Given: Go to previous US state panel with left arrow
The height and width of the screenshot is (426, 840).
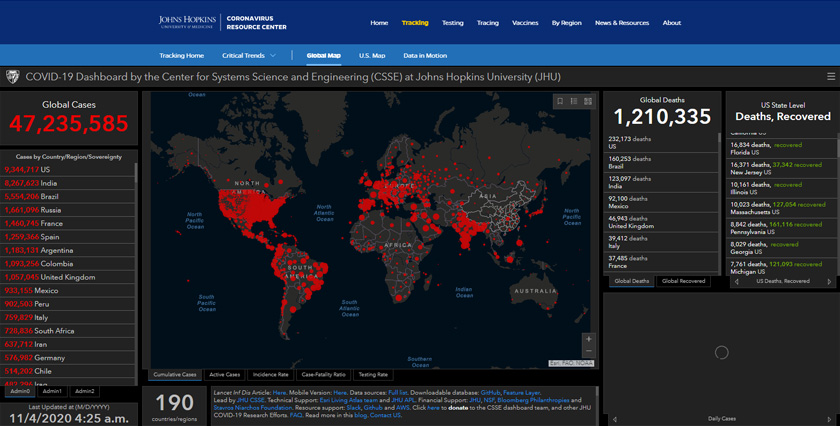Looking at the screenshot, I should coord(737,281).
